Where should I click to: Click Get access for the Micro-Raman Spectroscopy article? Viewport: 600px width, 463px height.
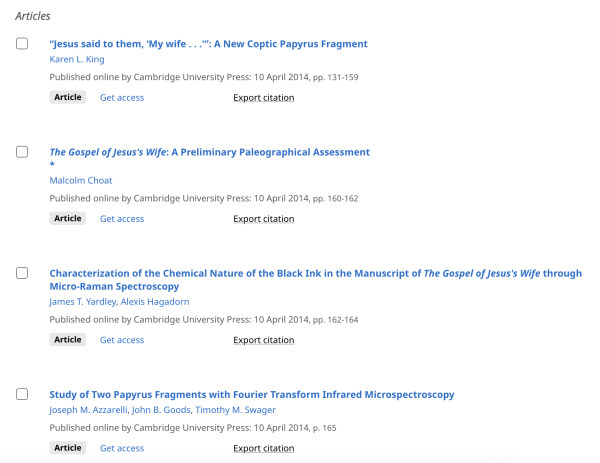[122, 340]
